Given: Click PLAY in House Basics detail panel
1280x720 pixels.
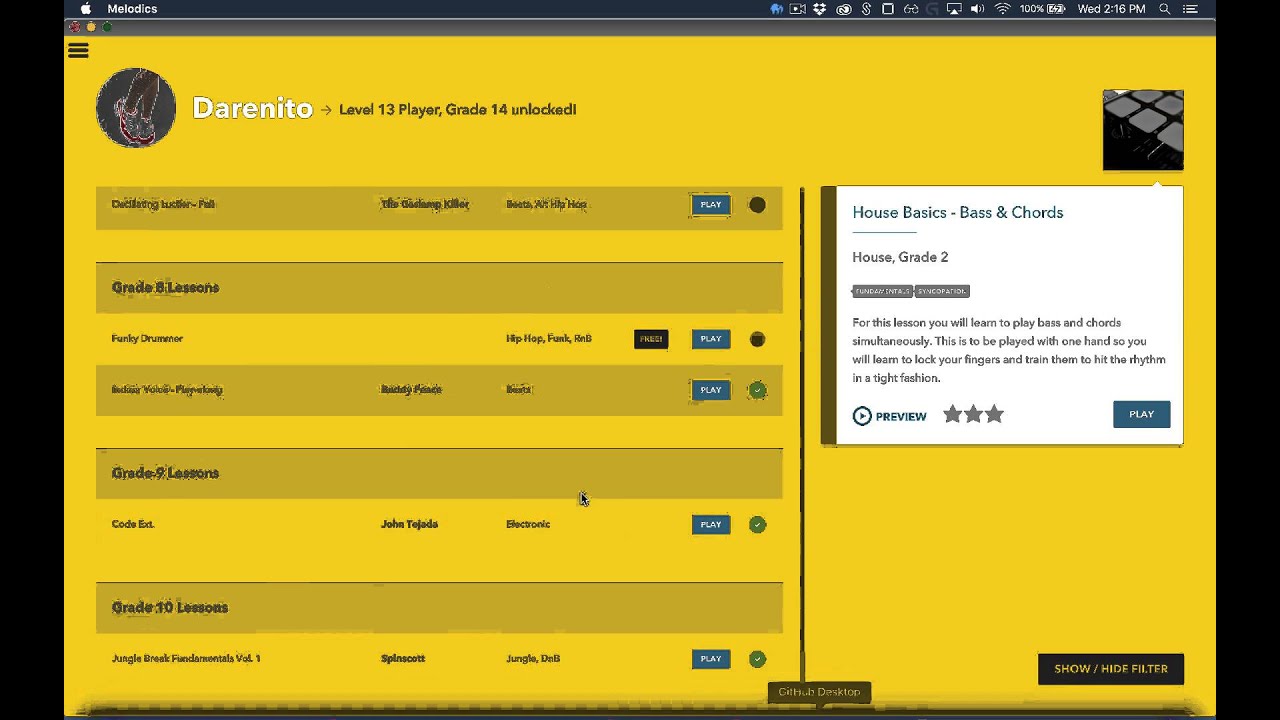Looking at the screenshot, I should [x=1141, y=414].
